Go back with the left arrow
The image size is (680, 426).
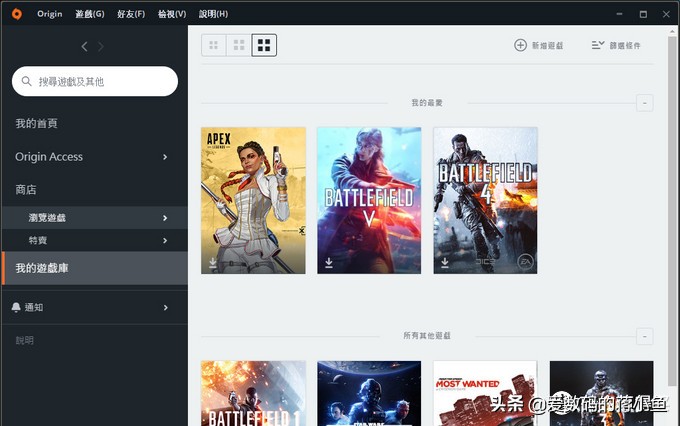(x=85, y=46)
